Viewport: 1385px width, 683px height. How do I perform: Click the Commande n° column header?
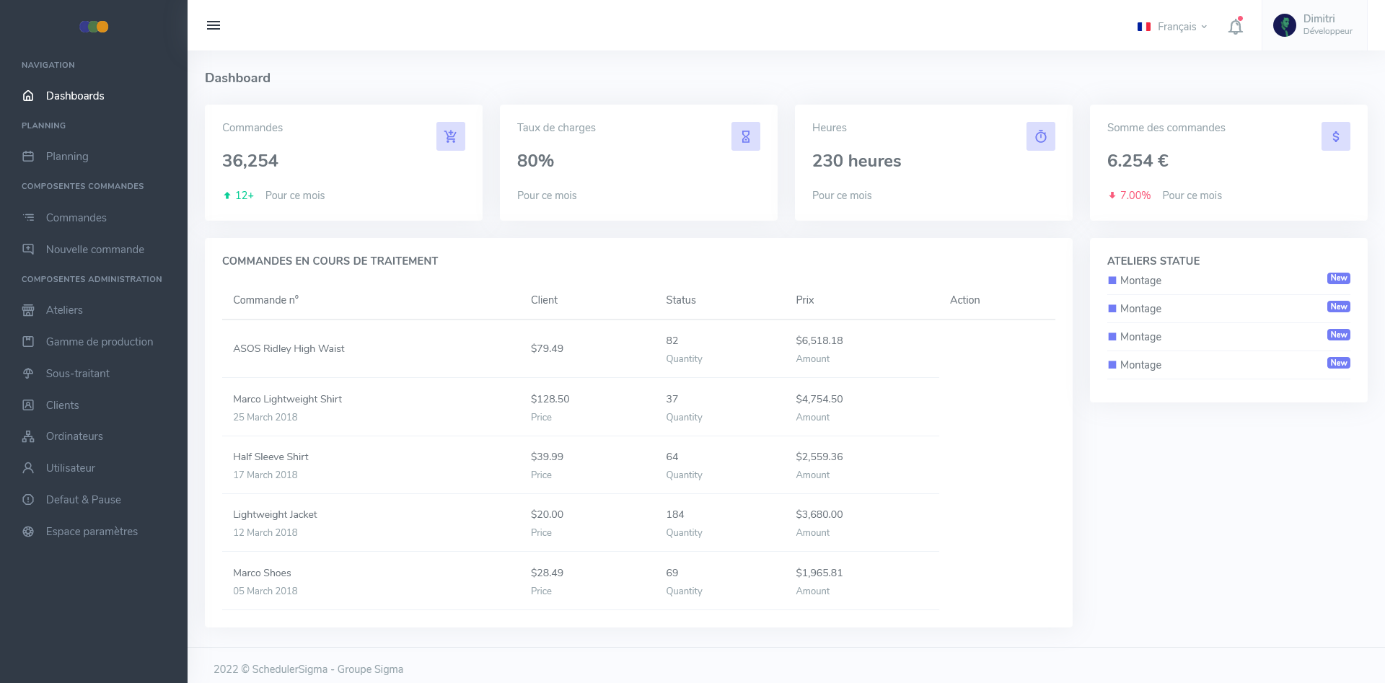pyautogui.click(x=266, y=300)
